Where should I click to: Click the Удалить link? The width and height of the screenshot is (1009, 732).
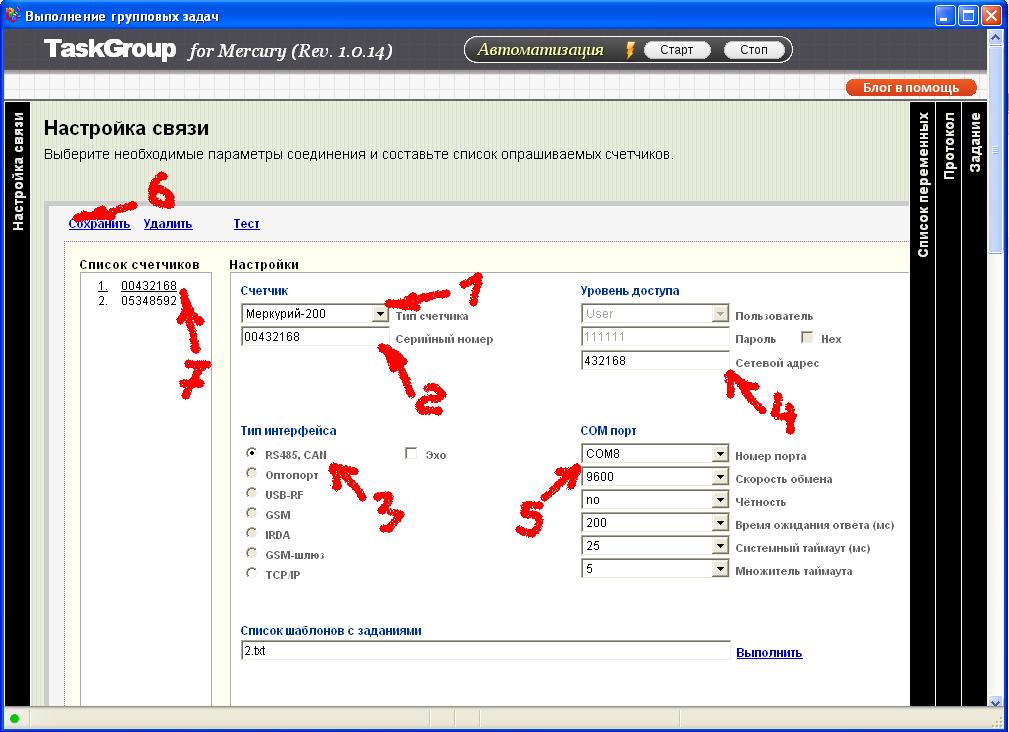coord(167,224)
